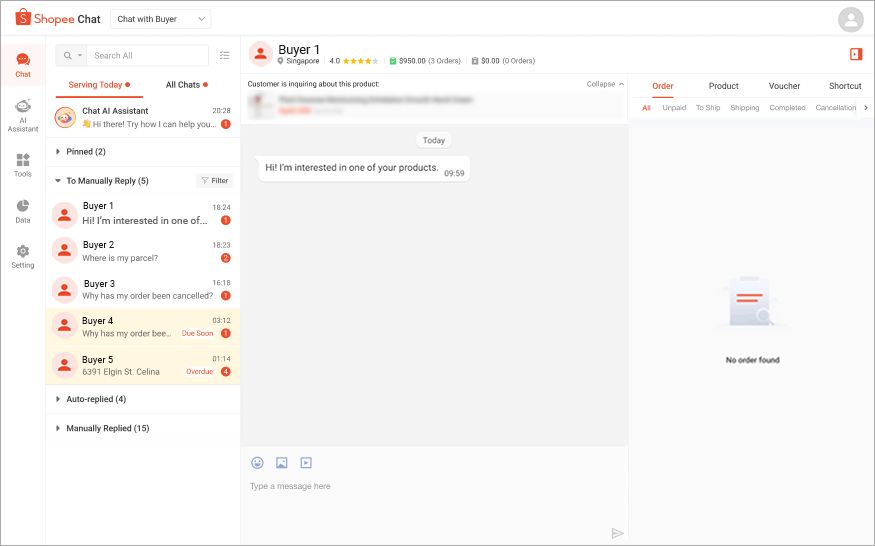Image resolution: width=875 pixels, height=546 pixels.
Task: Switch to All Chats tab
Action: point(186,85)
